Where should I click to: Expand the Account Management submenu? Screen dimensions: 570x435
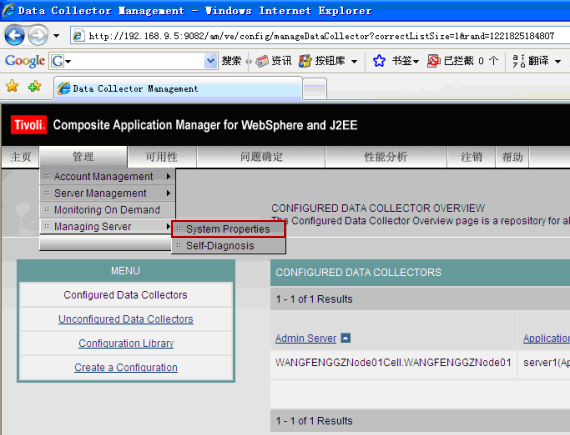point(107,177)
